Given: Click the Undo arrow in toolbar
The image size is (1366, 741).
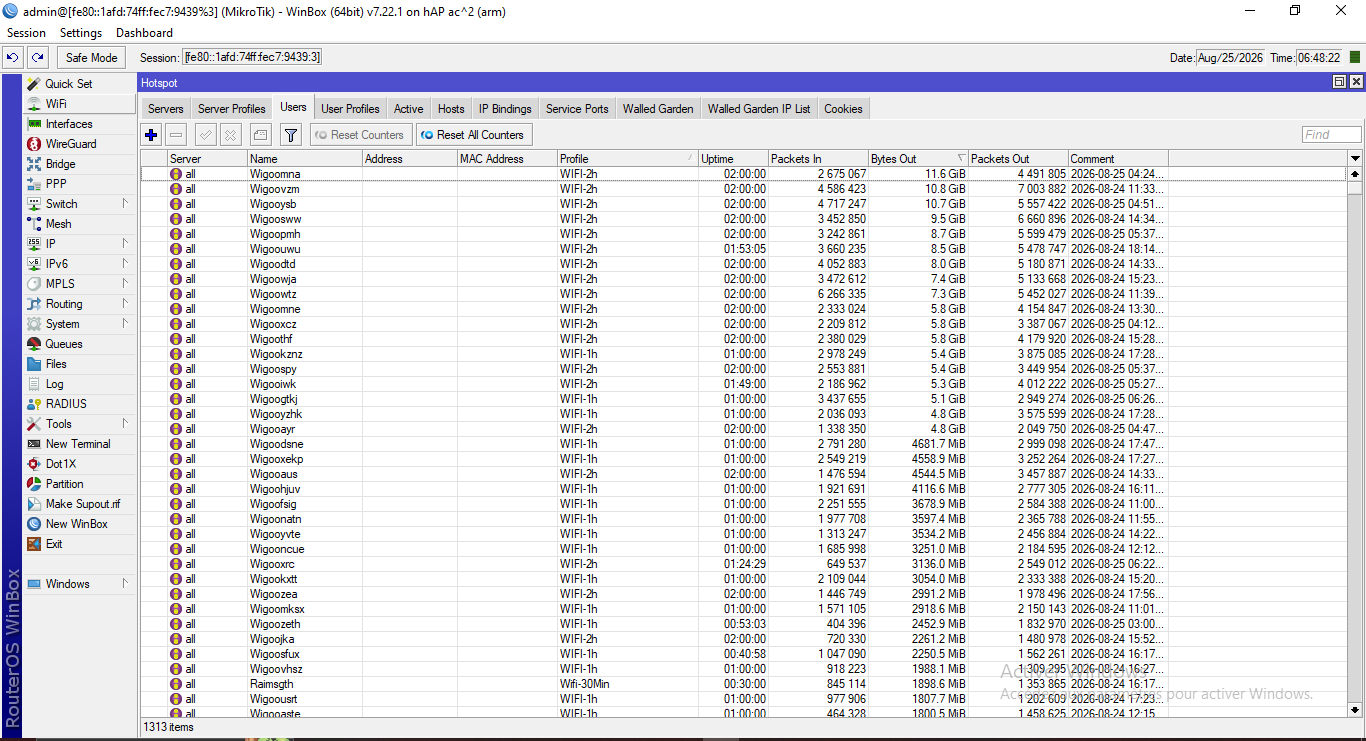Looking at the screenshot, I should coord(13,58).
